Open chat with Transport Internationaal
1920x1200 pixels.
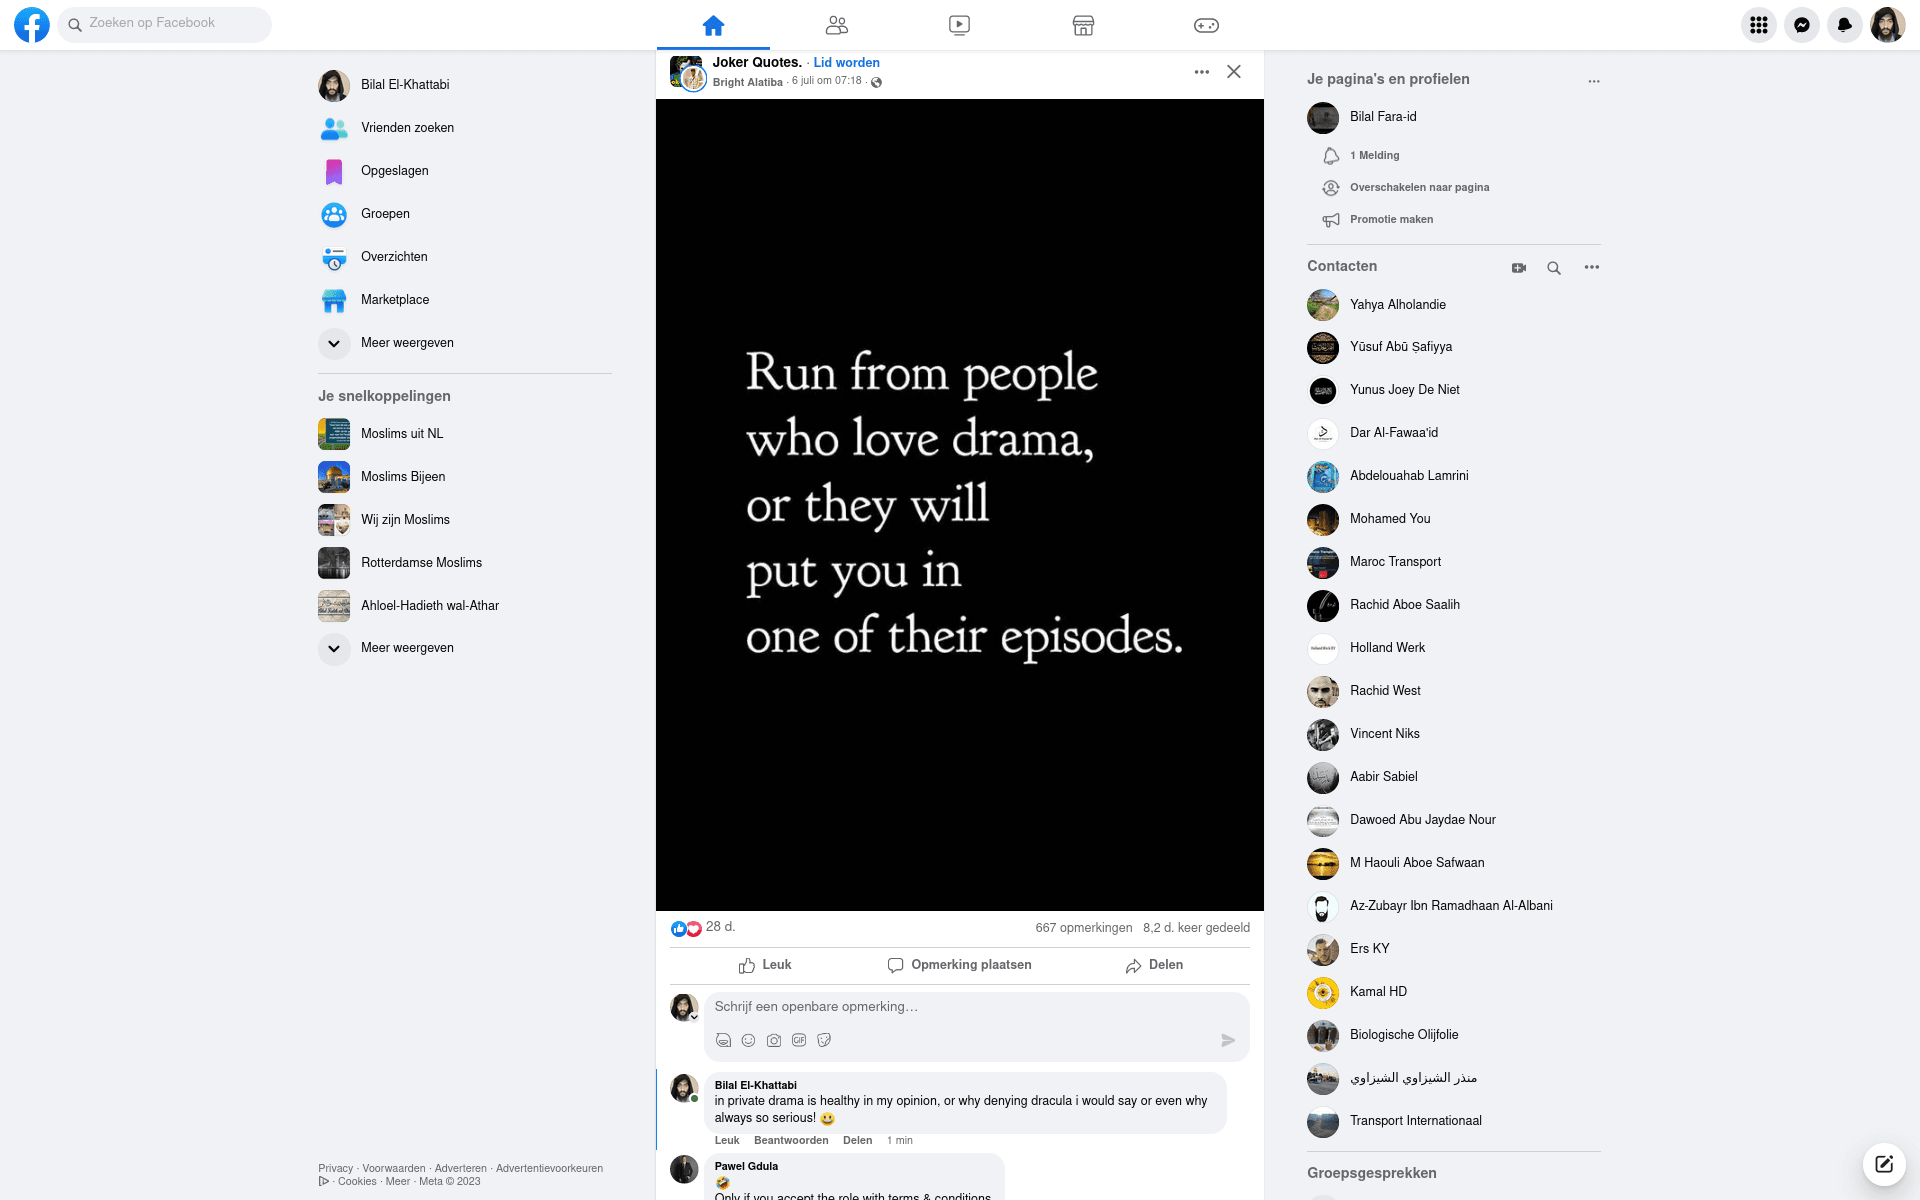[1453, 1121]
